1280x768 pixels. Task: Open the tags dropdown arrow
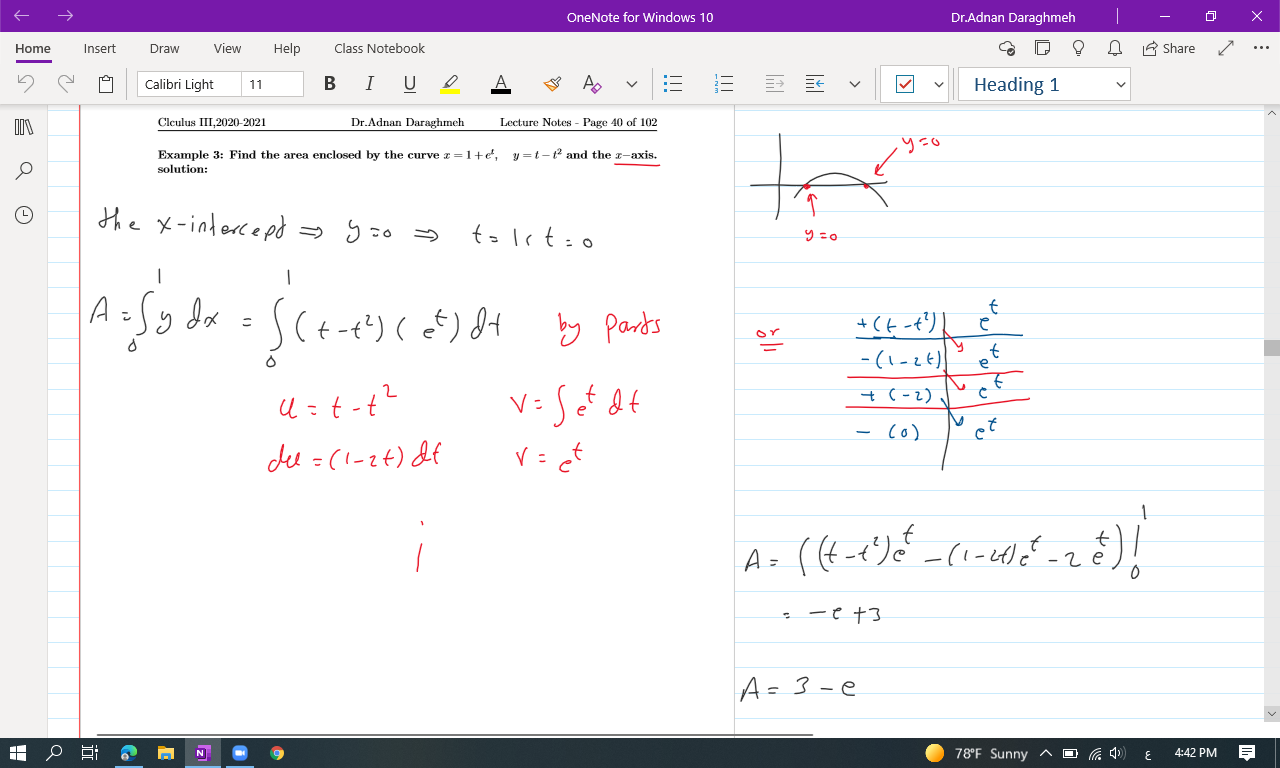pyautogui.click(x=938, y=85)
